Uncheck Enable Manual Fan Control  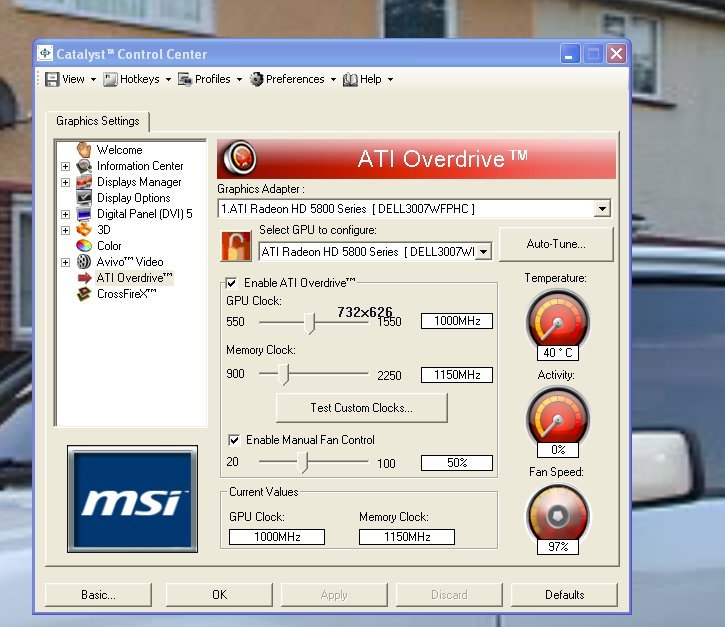[234, 440]
